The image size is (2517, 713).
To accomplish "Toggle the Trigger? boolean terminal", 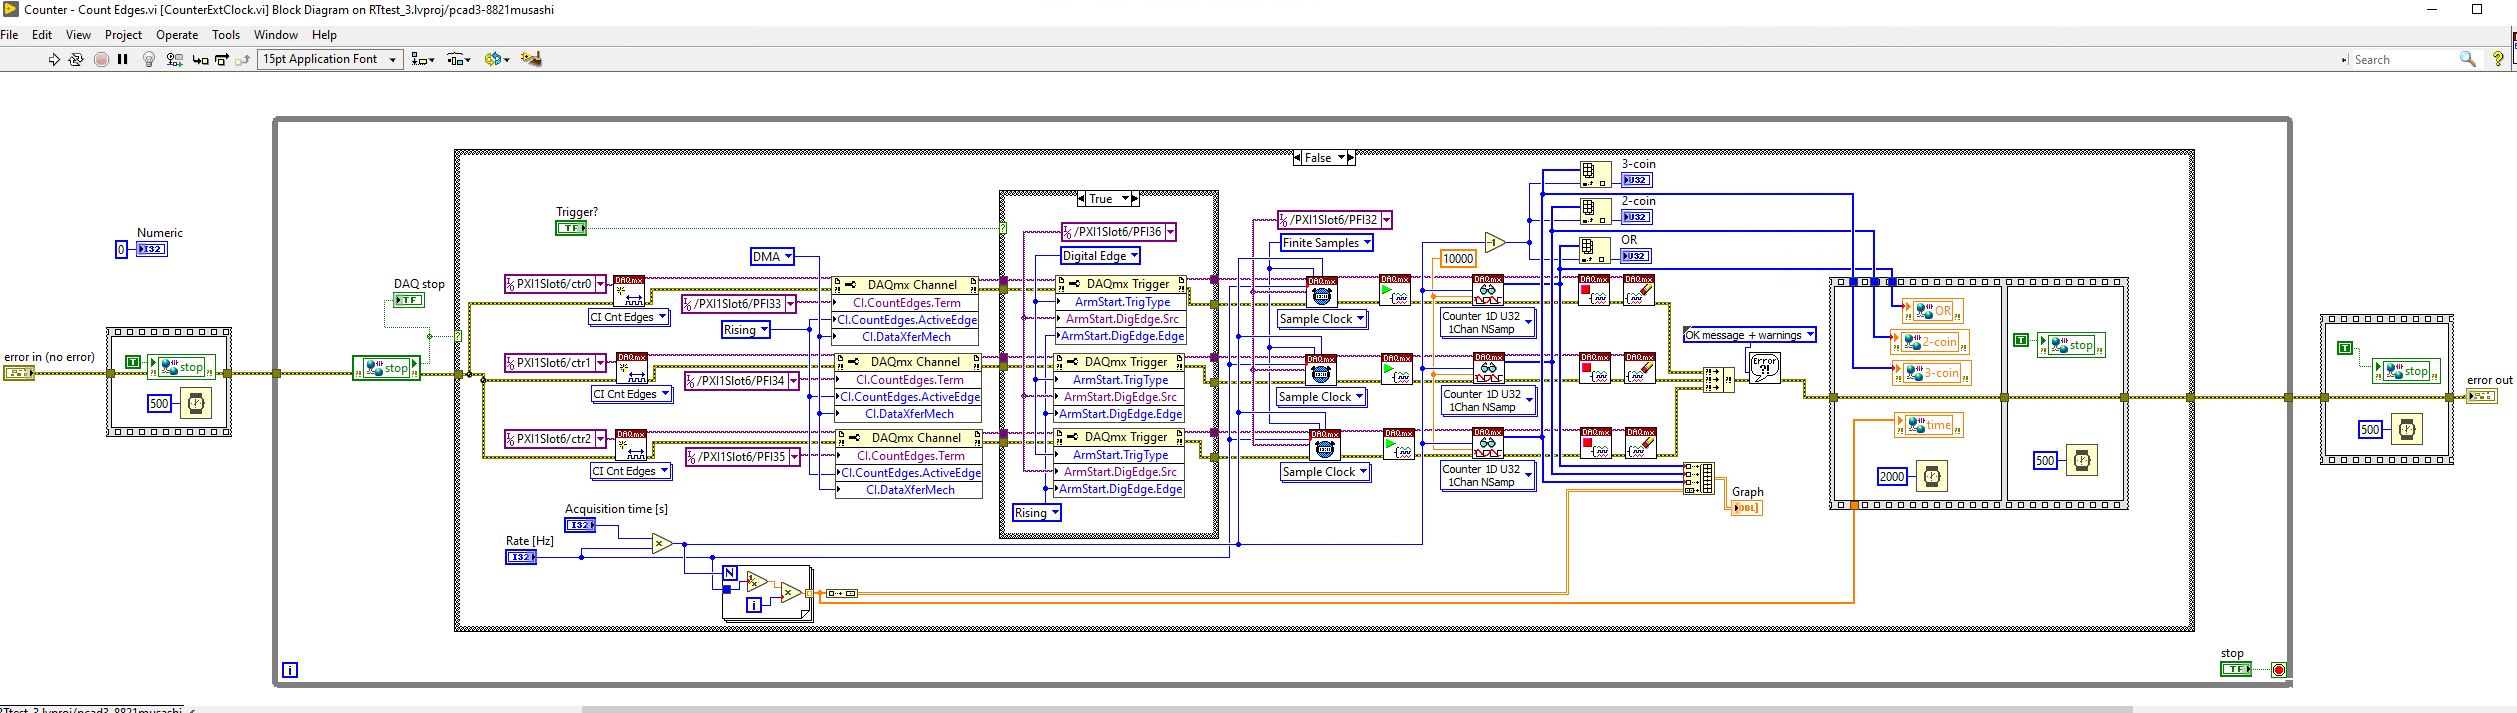I will pos(571,228).
